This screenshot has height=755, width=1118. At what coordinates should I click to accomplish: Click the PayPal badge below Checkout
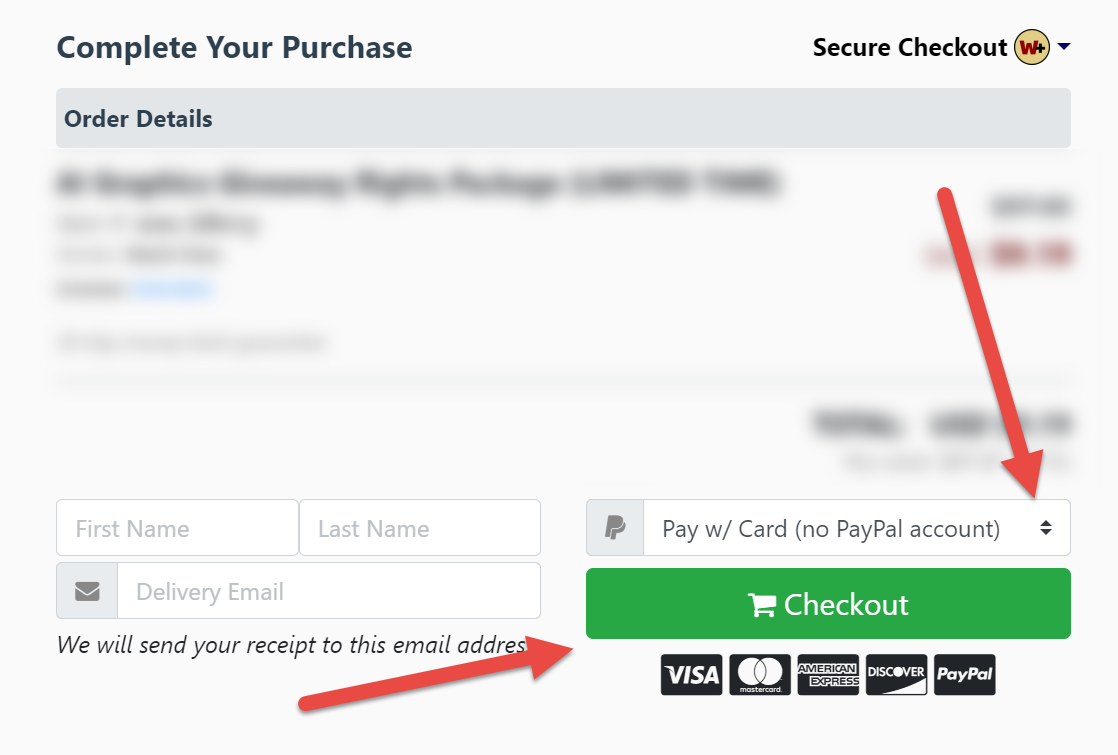pyautogui.click(x=965, y=675)
